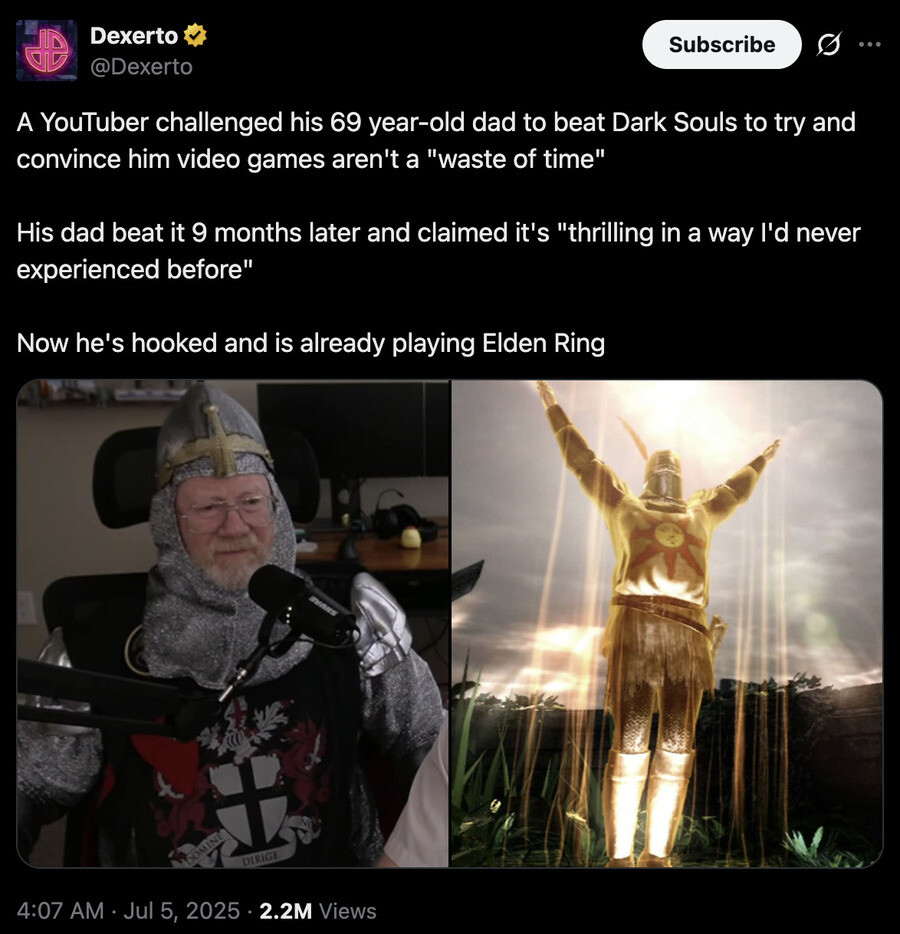Open the right Solaire sun-praising image
Image resolution: width=900 pixels, height=934 pixels.
click(x=667, y=624)
